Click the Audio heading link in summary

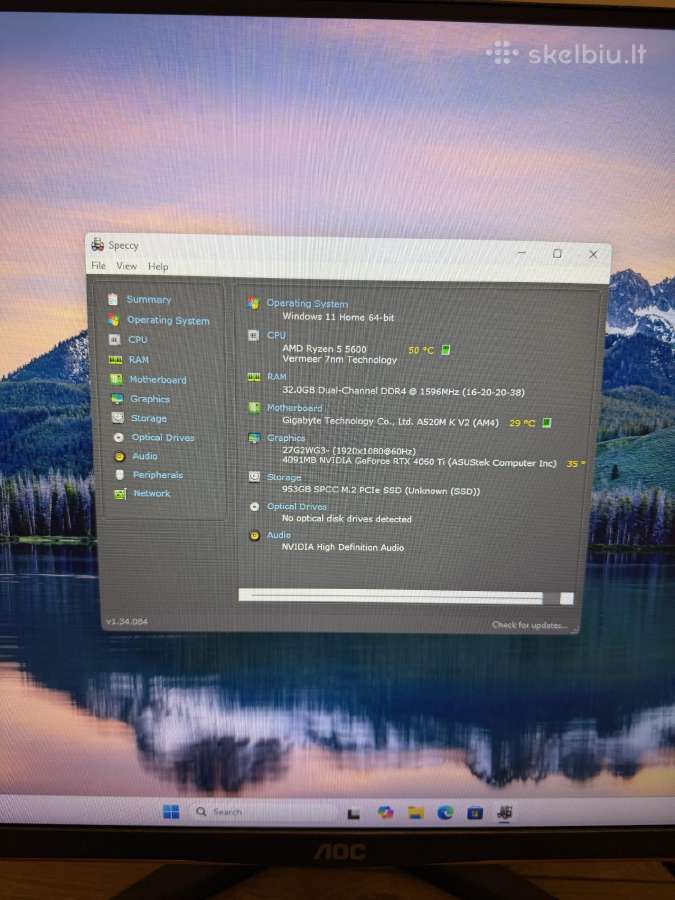[x=279, y=535]
